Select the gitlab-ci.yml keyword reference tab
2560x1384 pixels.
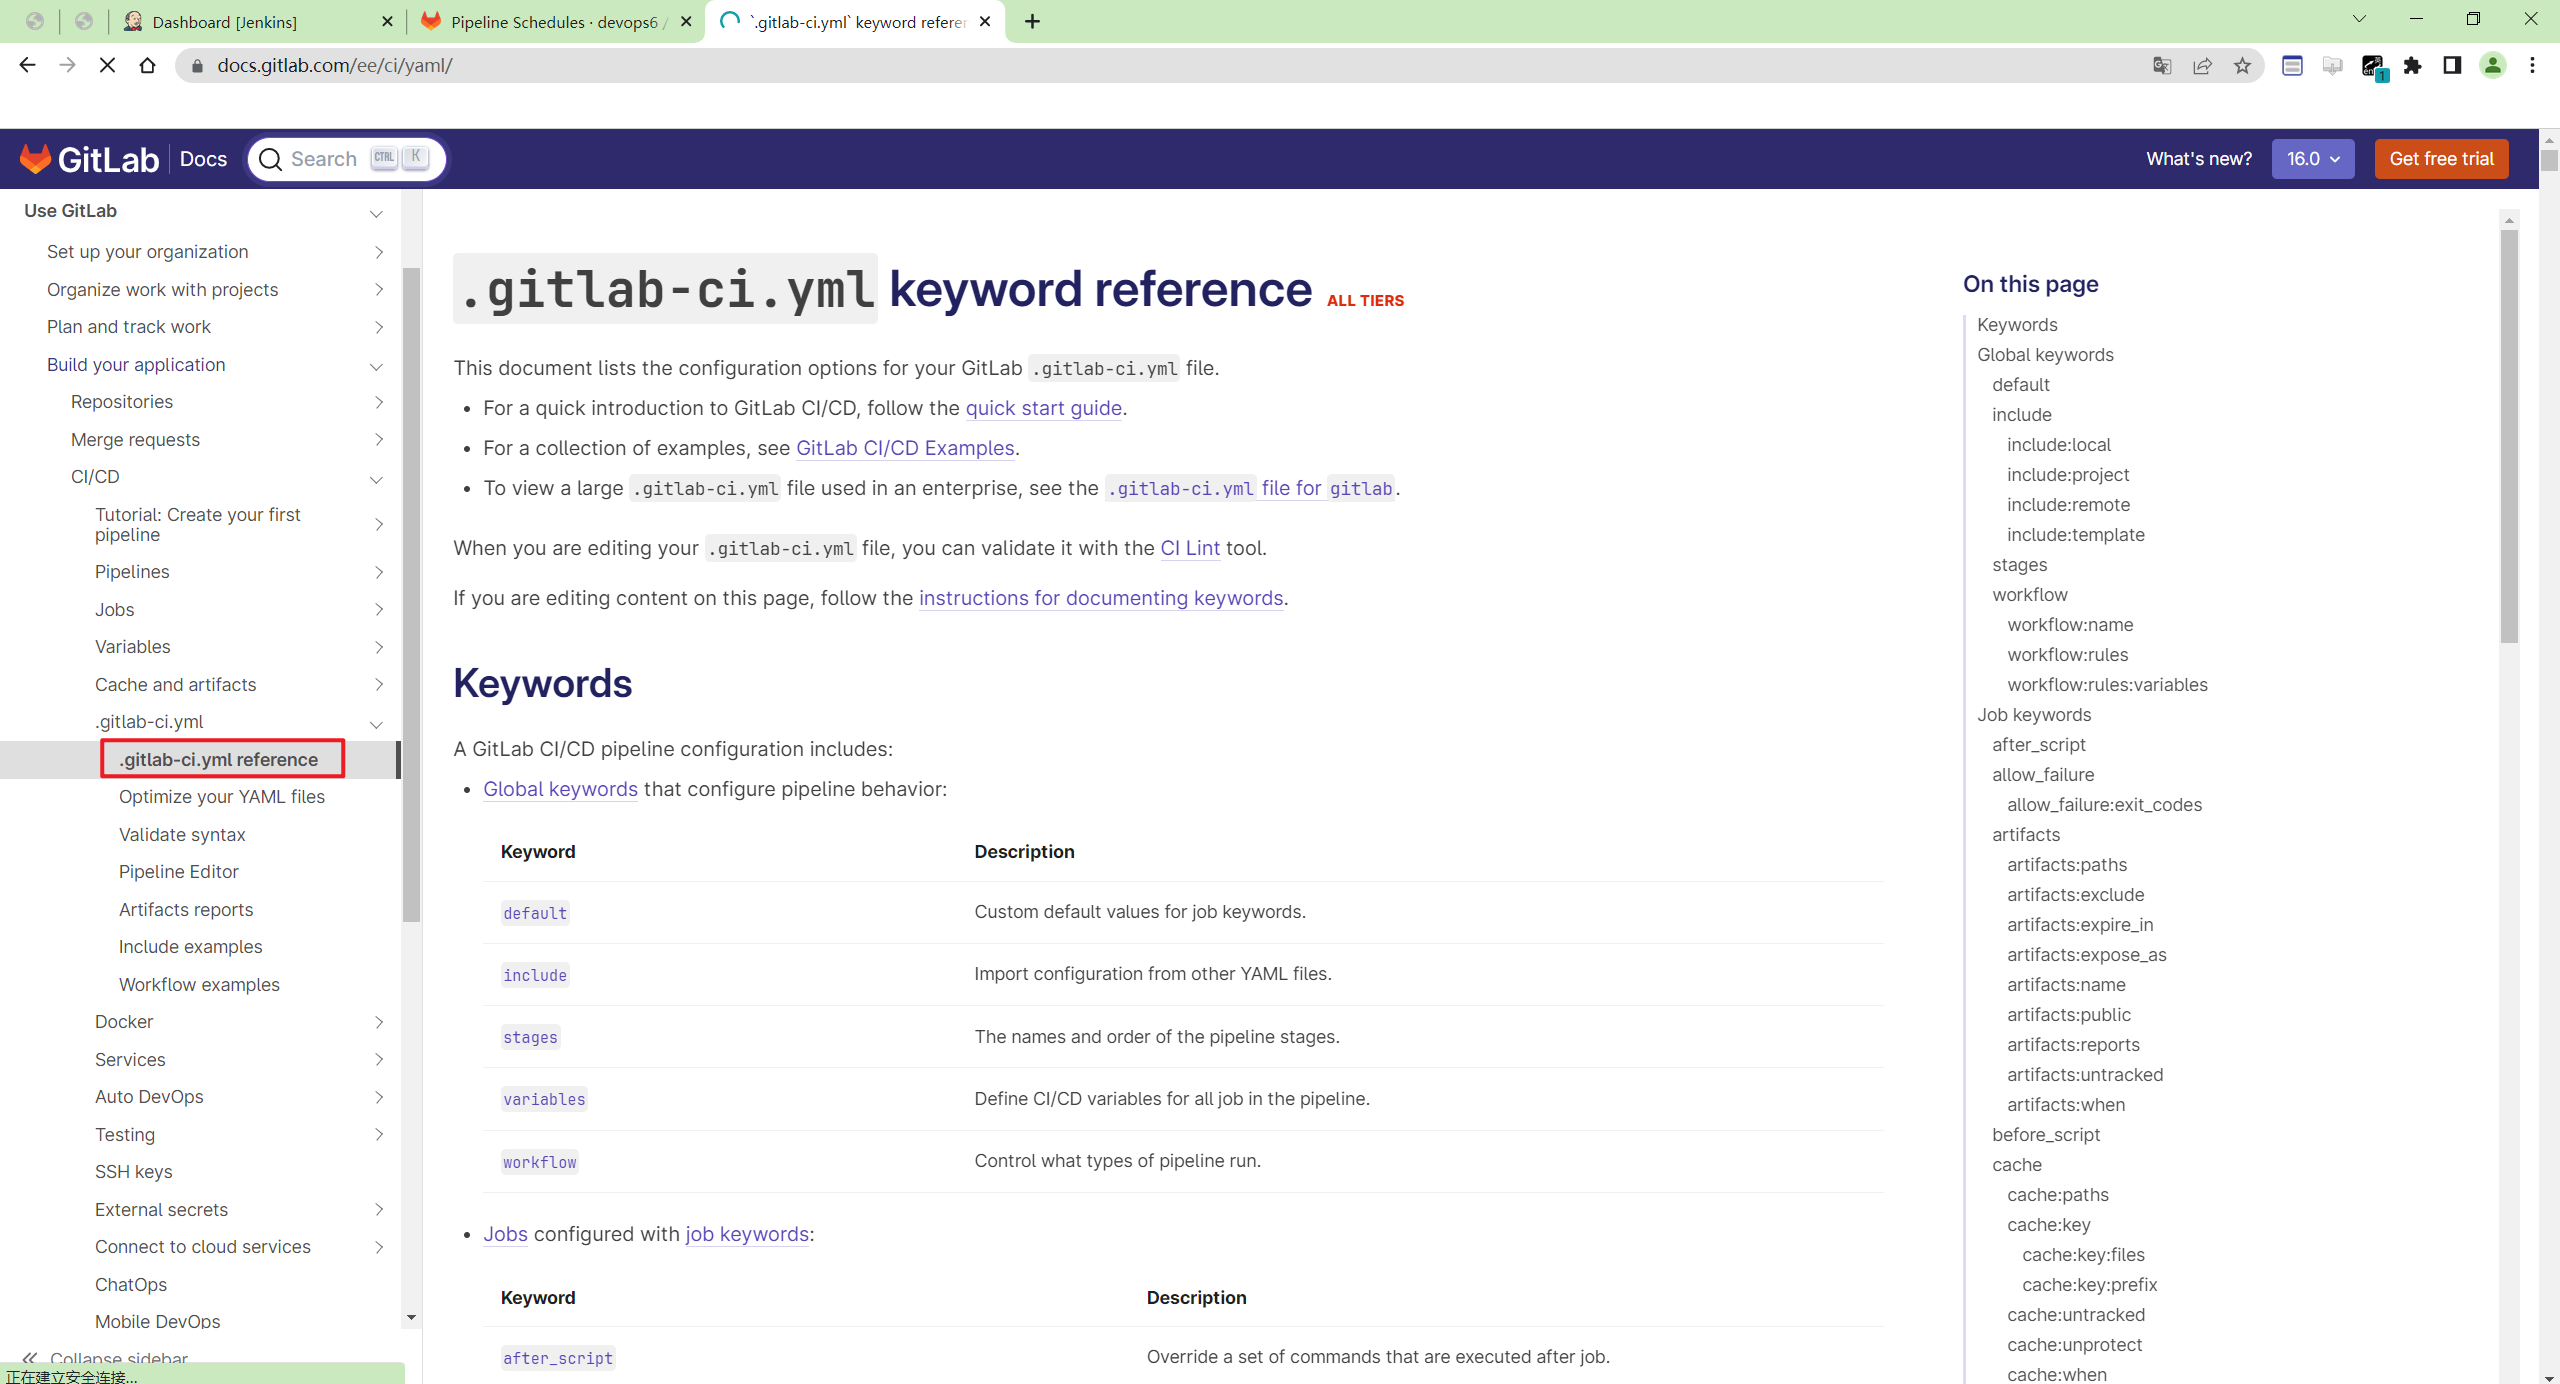(x=856, y=21)
